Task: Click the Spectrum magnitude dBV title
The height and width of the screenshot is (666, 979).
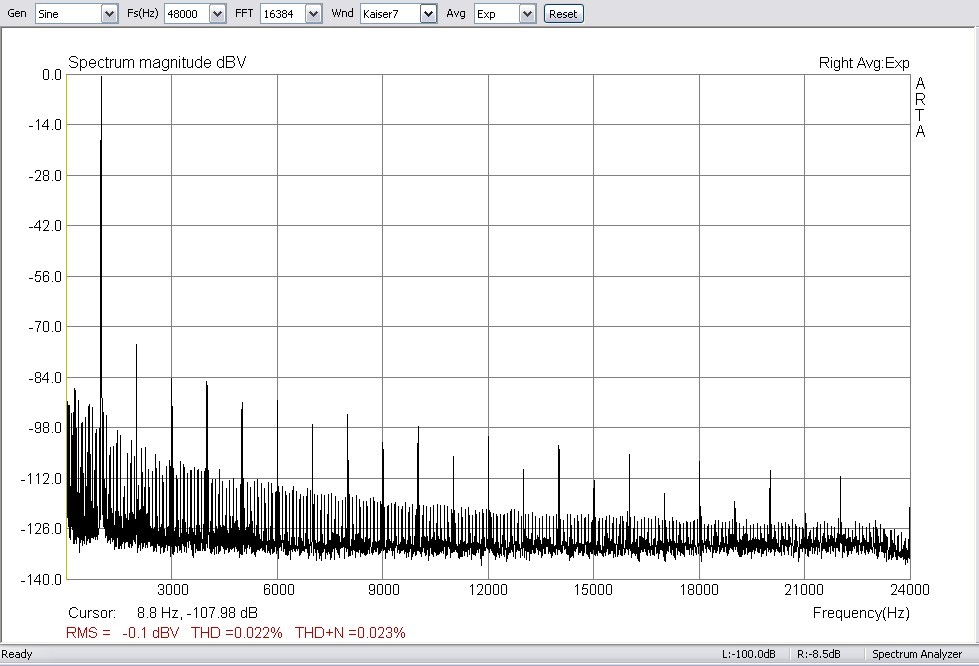Action: coord(157,62)
